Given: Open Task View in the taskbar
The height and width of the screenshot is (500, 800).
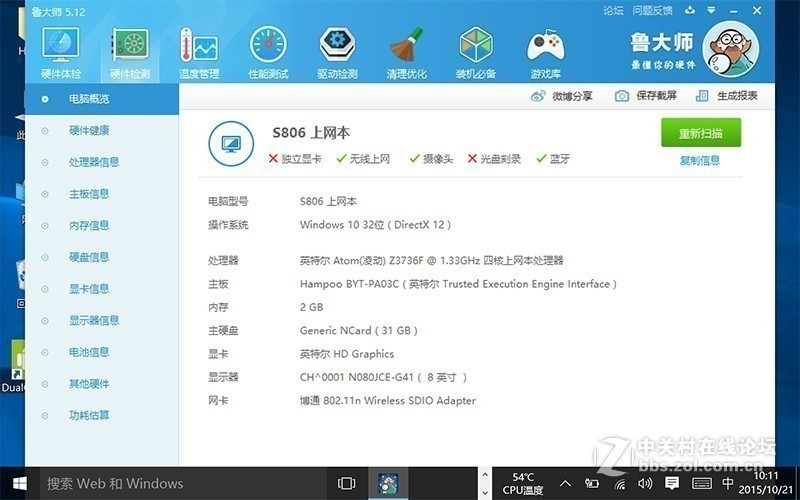Looking at the screenshot, I should [346, 483].
